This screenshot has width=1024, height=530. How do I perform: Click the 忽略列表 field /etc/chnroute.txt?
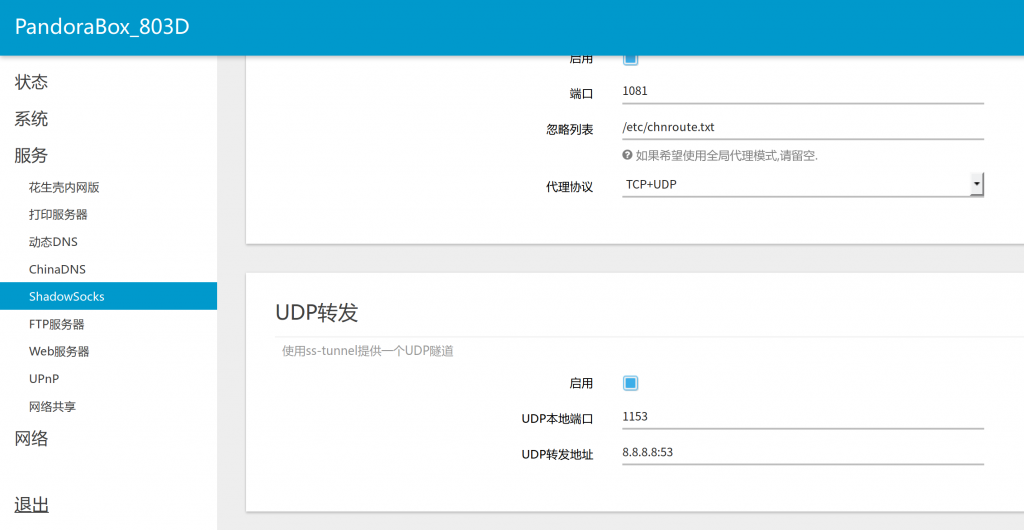point(803,127)
